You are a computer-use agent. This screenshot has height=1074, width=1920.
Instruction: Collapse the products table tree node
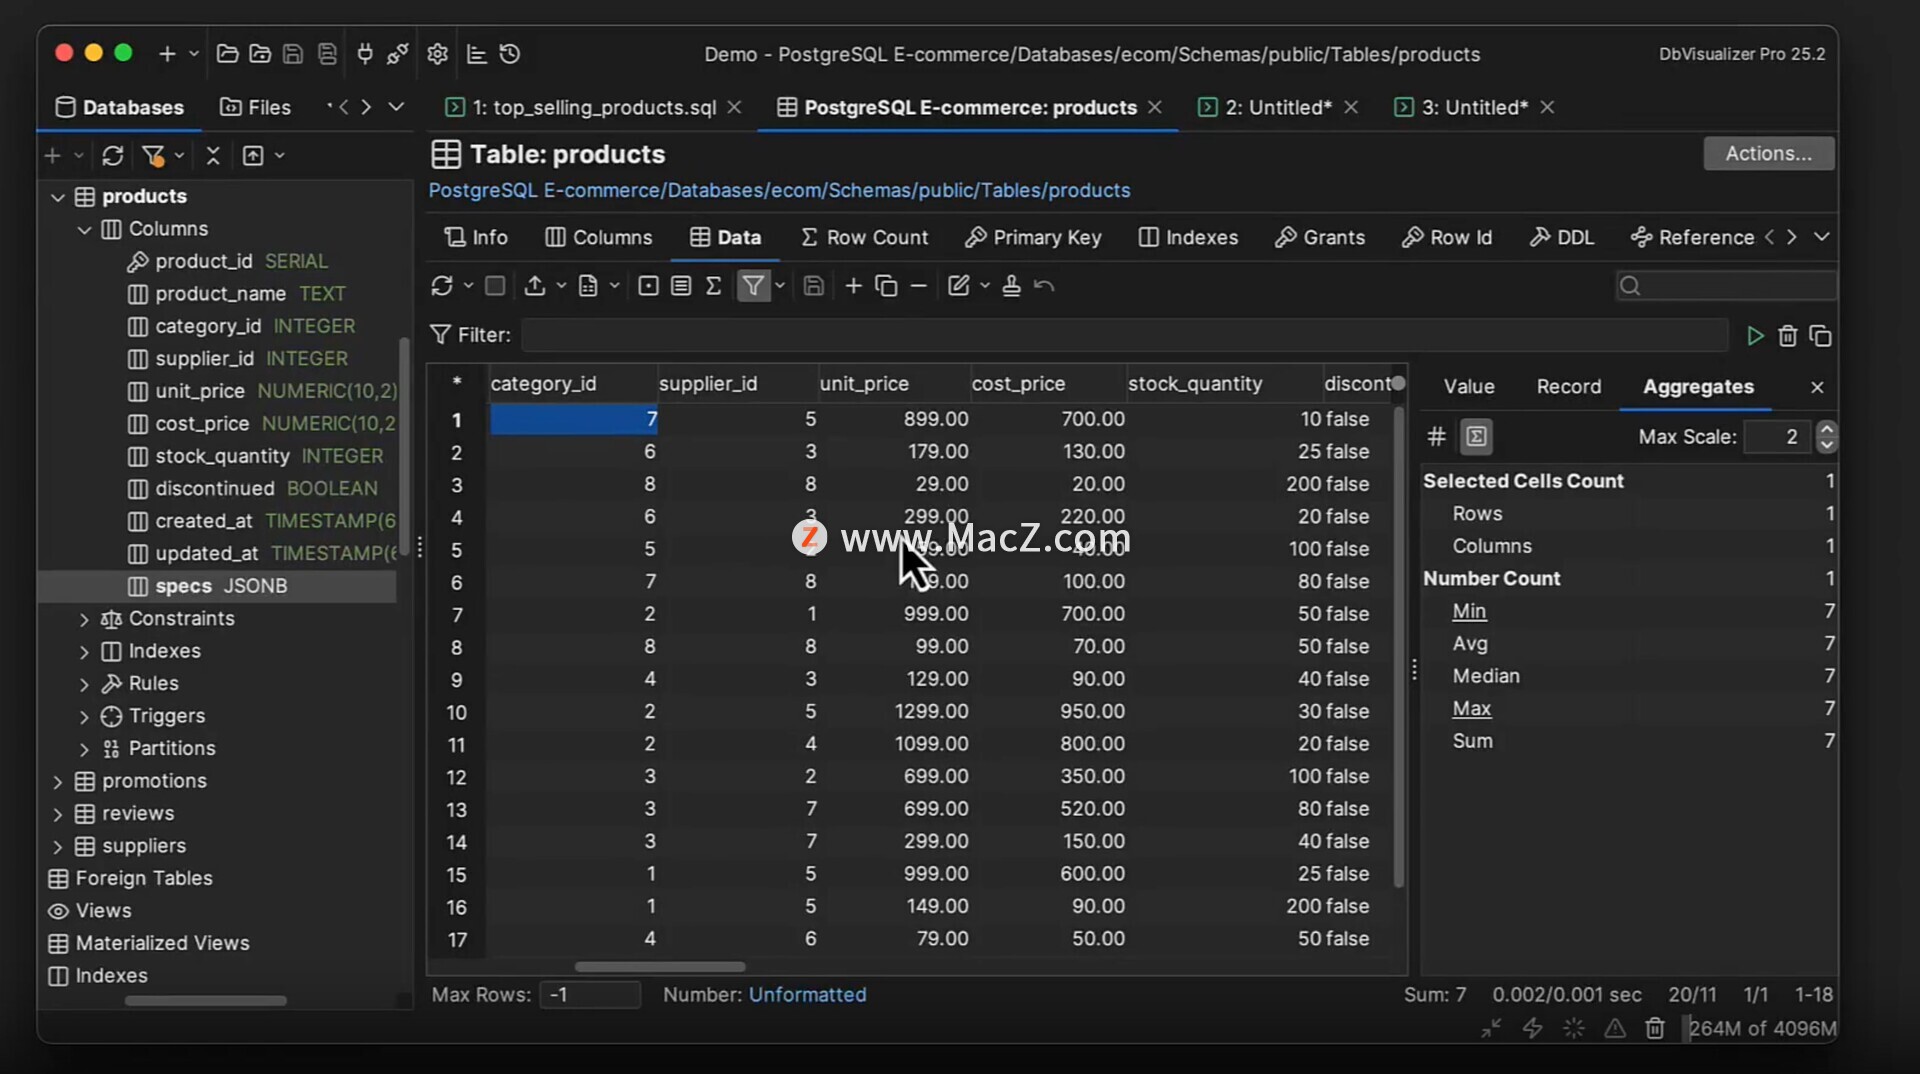pyautogui.click(x=58, y=197)
